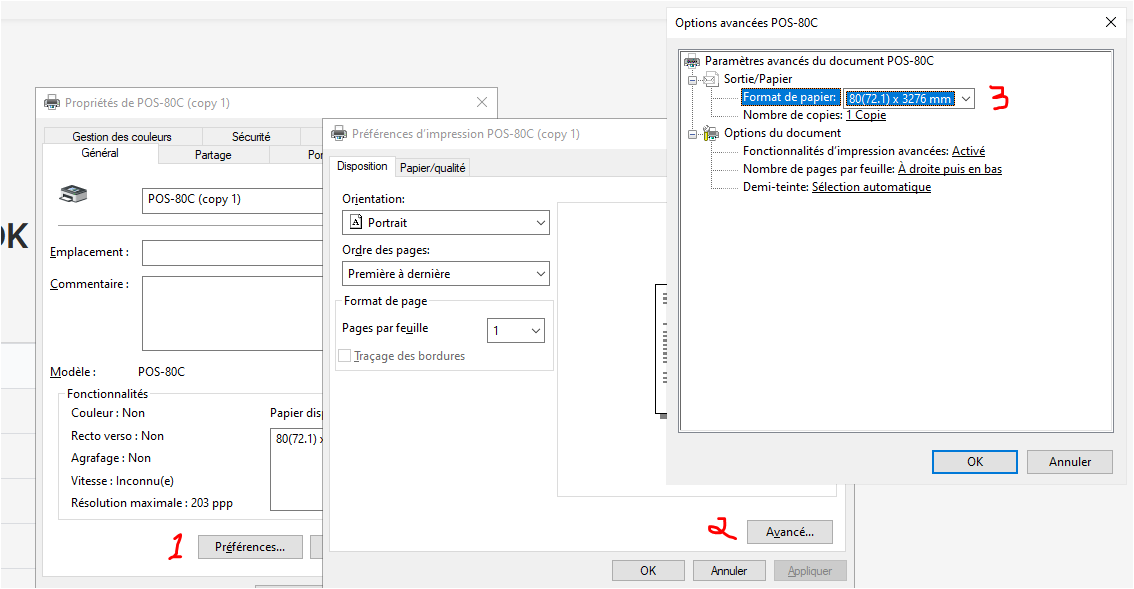Open the Orientation dropdown
The width and height of the screenshot is (1134, 589).
pos(540,223)
